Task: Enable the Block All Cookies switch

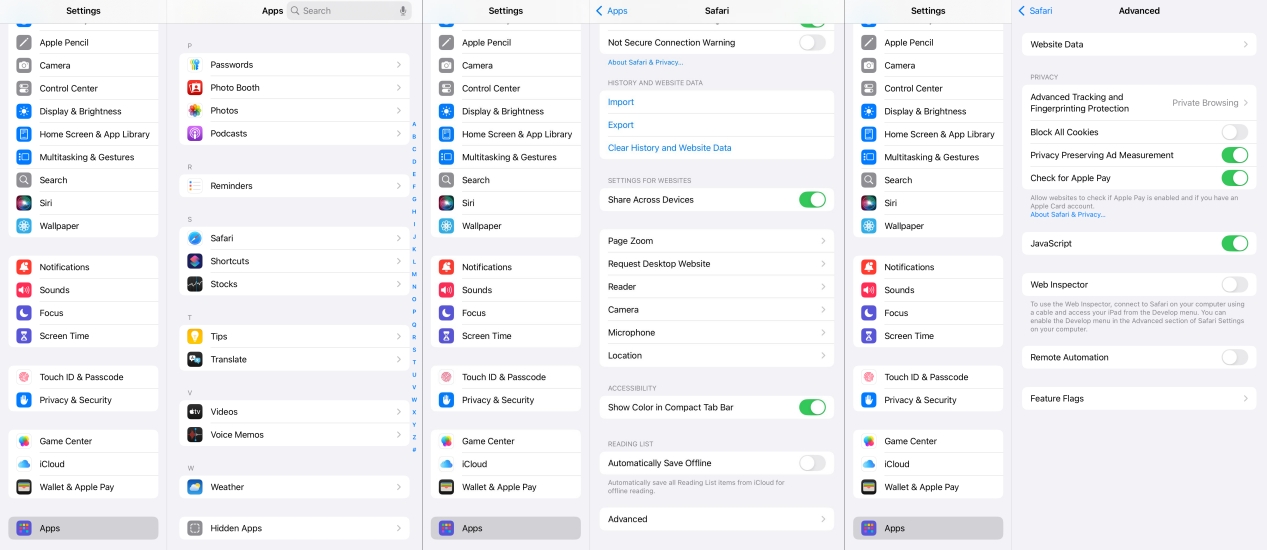Action: click(x=1234, y=133)
